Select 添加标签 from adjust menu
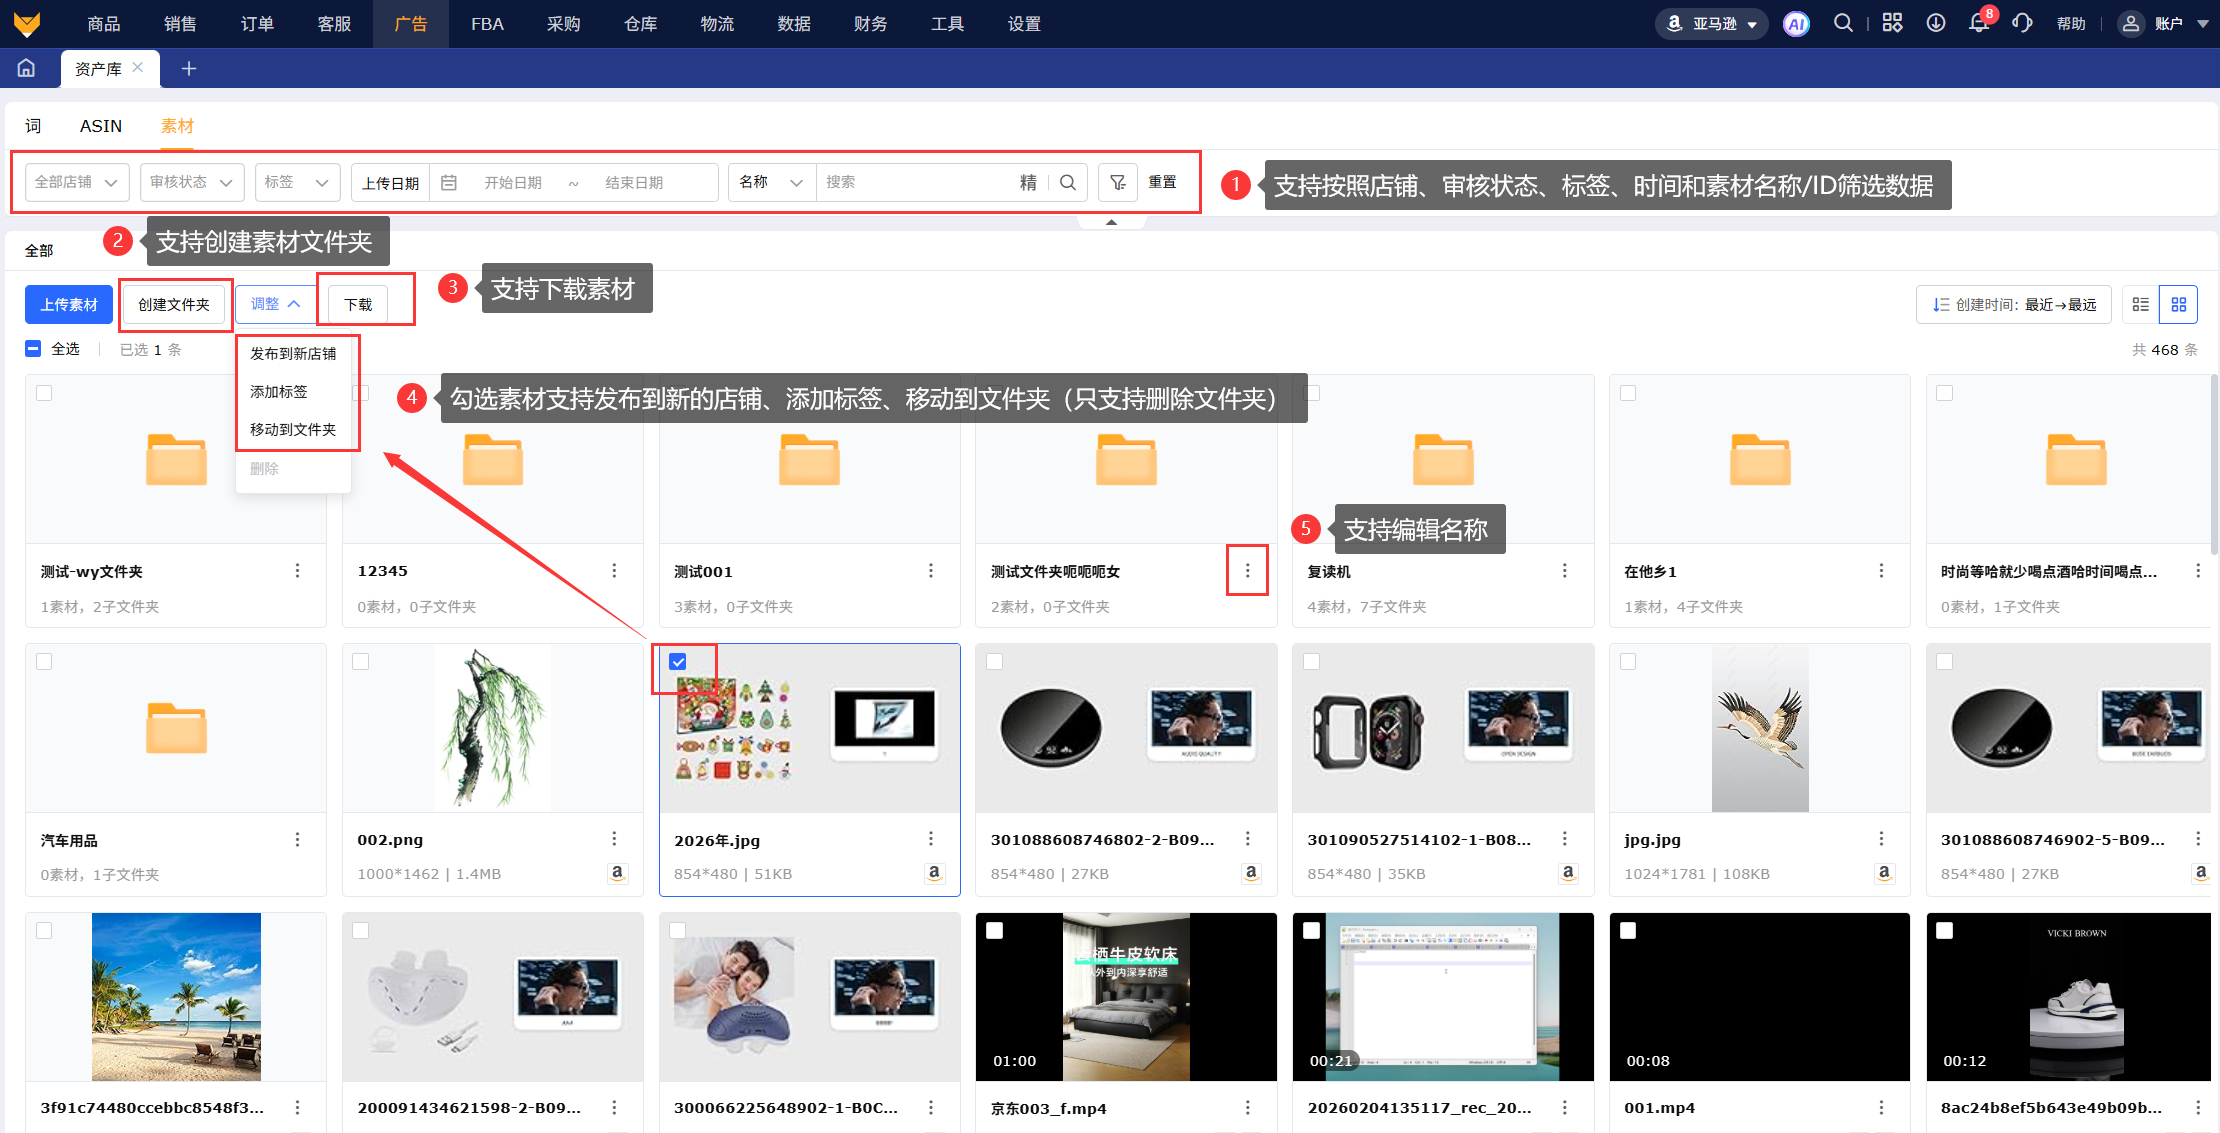This screenshot has width=2220, height=1133. point(279,391)
